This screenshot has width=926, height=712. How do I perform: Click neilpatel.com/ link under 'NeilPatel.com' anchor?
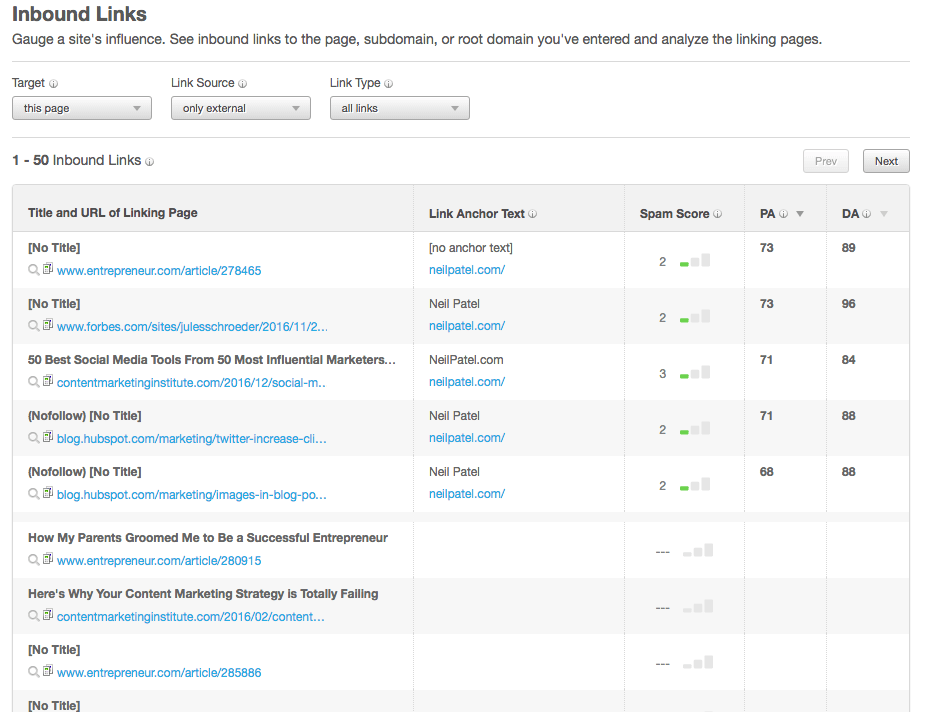[x=467, y=382]
